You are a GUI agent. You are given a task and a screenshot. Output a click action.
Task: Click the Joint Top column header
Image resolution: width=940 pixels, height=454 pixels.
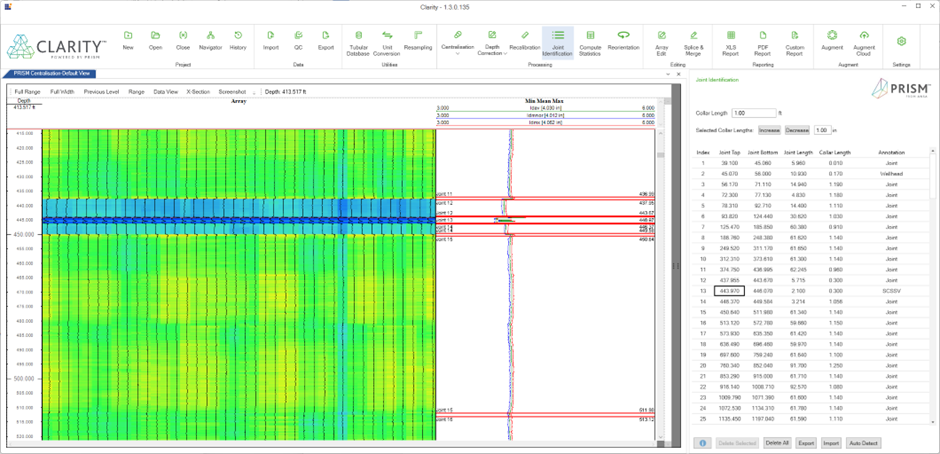(x=729, y=152)
